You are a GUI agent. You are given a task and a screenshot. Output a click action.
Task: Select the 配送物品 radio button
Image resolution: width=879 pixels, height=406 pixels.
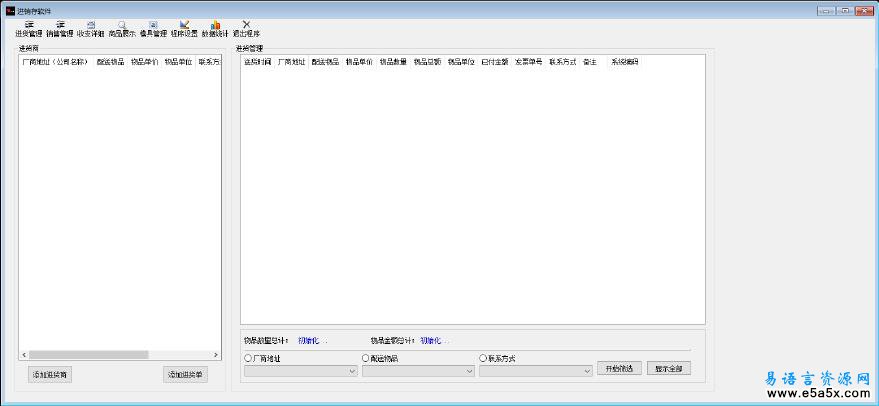click(365, 358)
